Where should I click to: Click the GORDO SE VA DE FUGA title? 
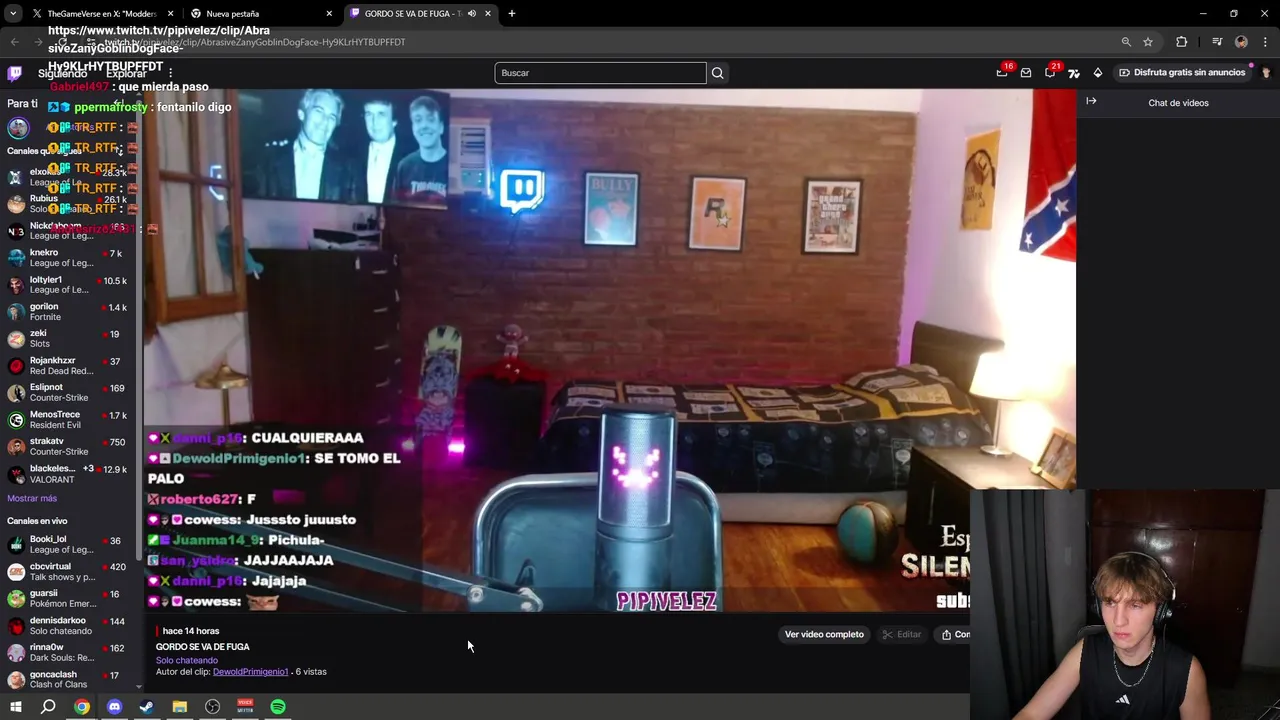(203, 647)
